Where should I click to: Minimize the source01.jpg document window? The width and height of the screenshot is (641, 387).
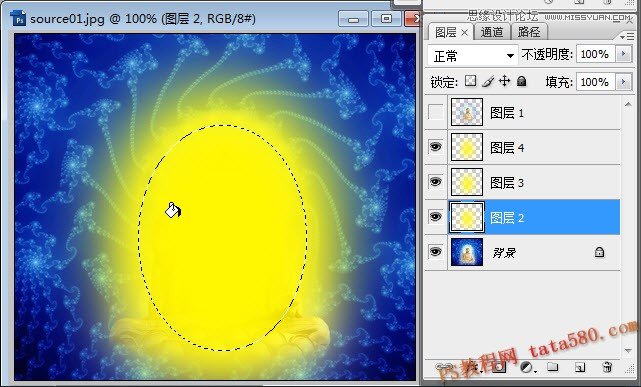[x=353, y=19]
